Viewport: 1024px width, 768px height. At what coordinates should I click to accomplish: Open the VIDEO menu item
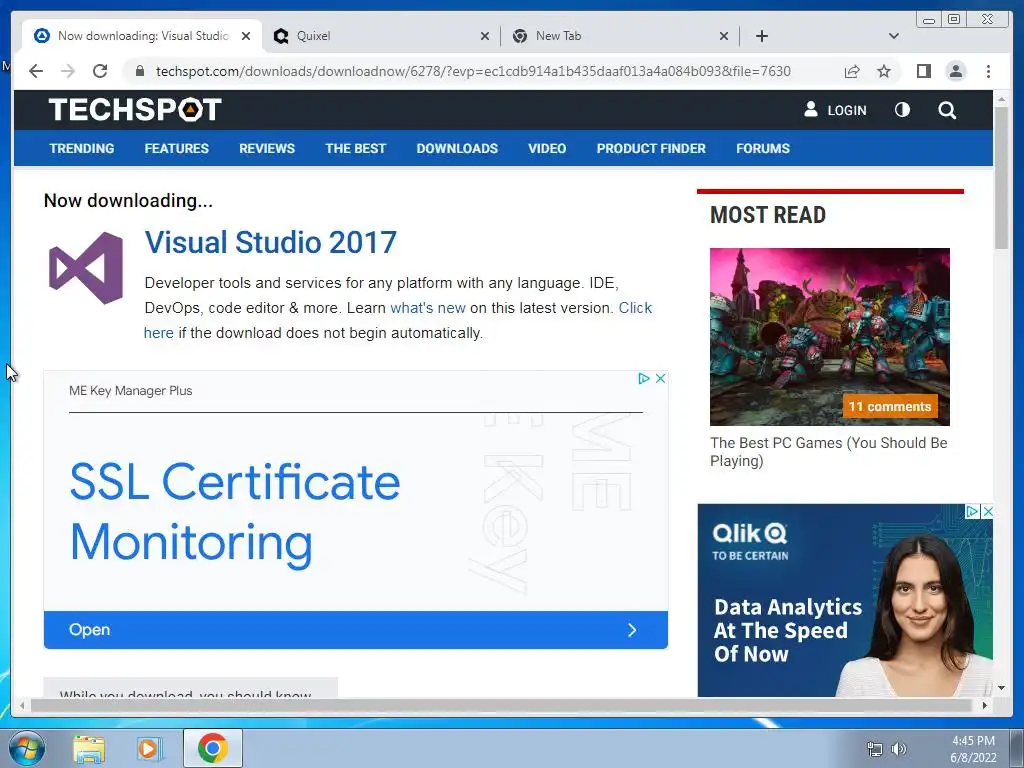tap(547, 148)
